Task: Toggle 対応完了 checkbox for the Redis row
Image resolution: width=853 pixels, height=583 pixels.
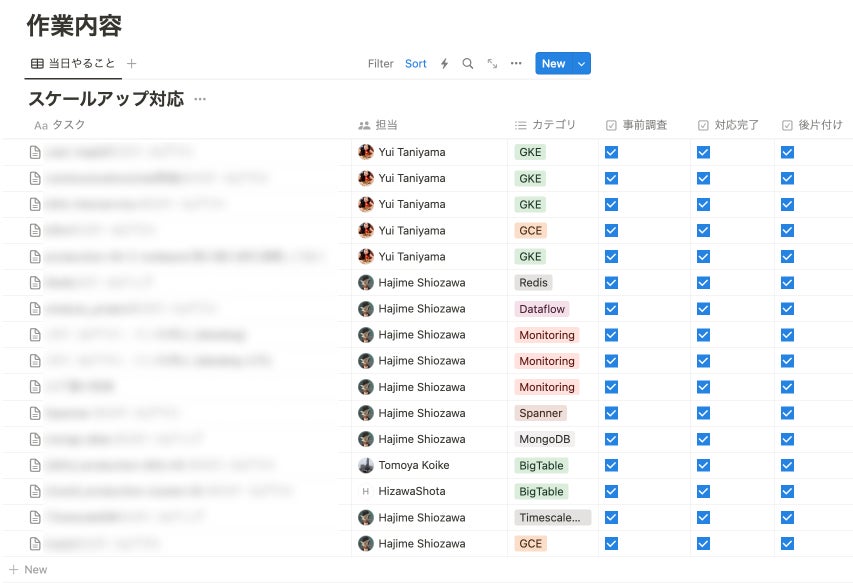Action: click(x=703, y=283)
